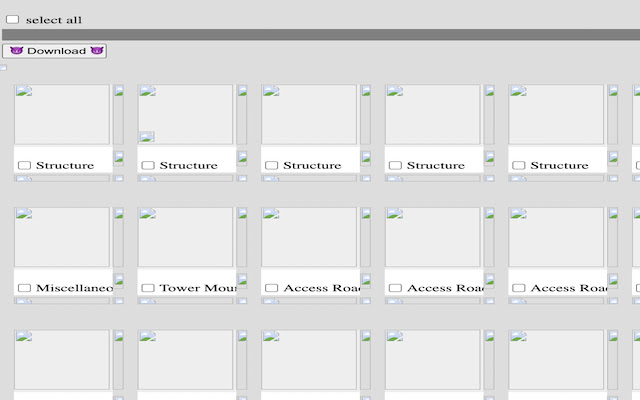Tick the third Structure checkbox in the row
This screenshot has height=400, width=640.
coord(271,165)
